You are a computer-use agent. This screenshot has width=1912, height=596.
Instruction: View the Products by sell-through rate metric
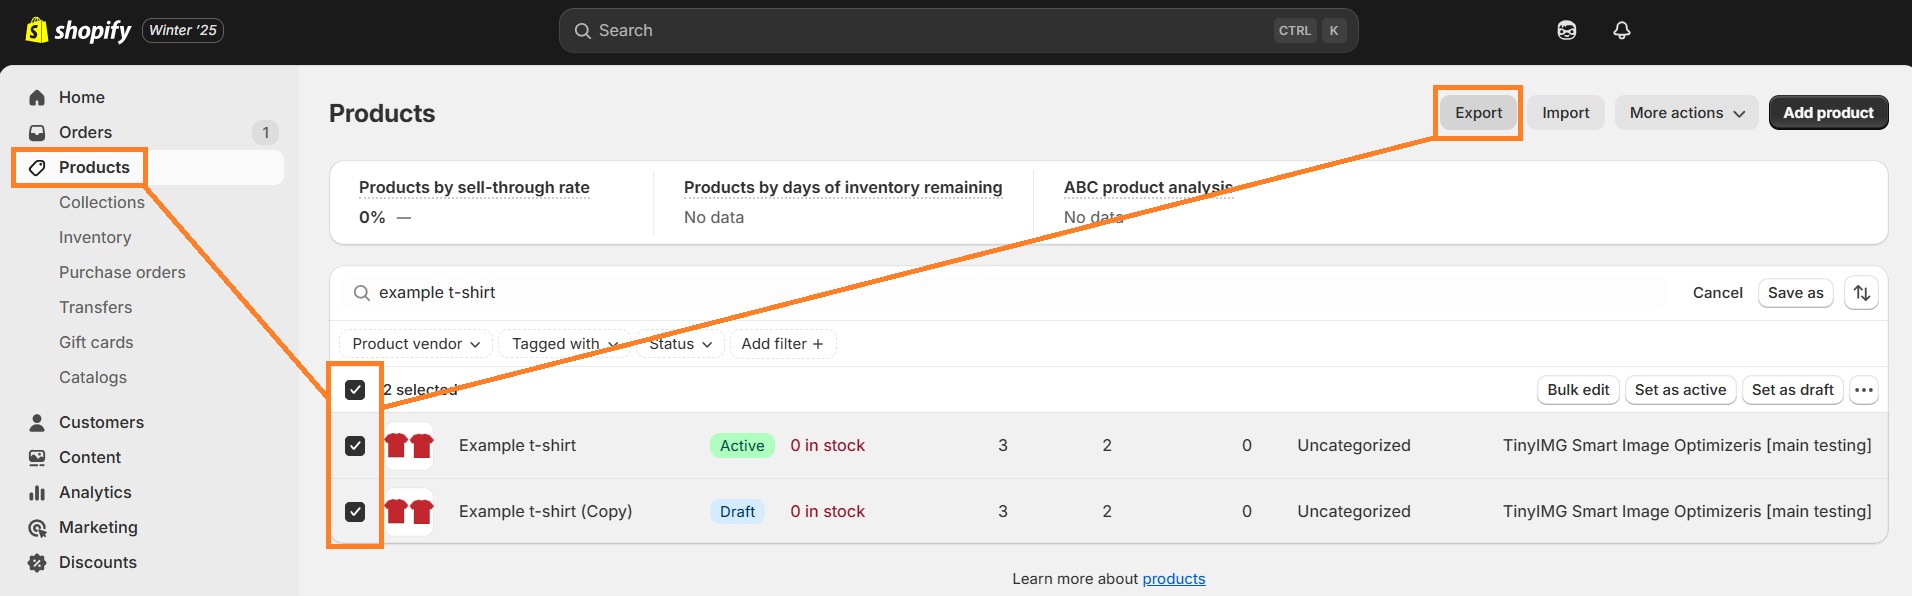click(x=474, y=187)
